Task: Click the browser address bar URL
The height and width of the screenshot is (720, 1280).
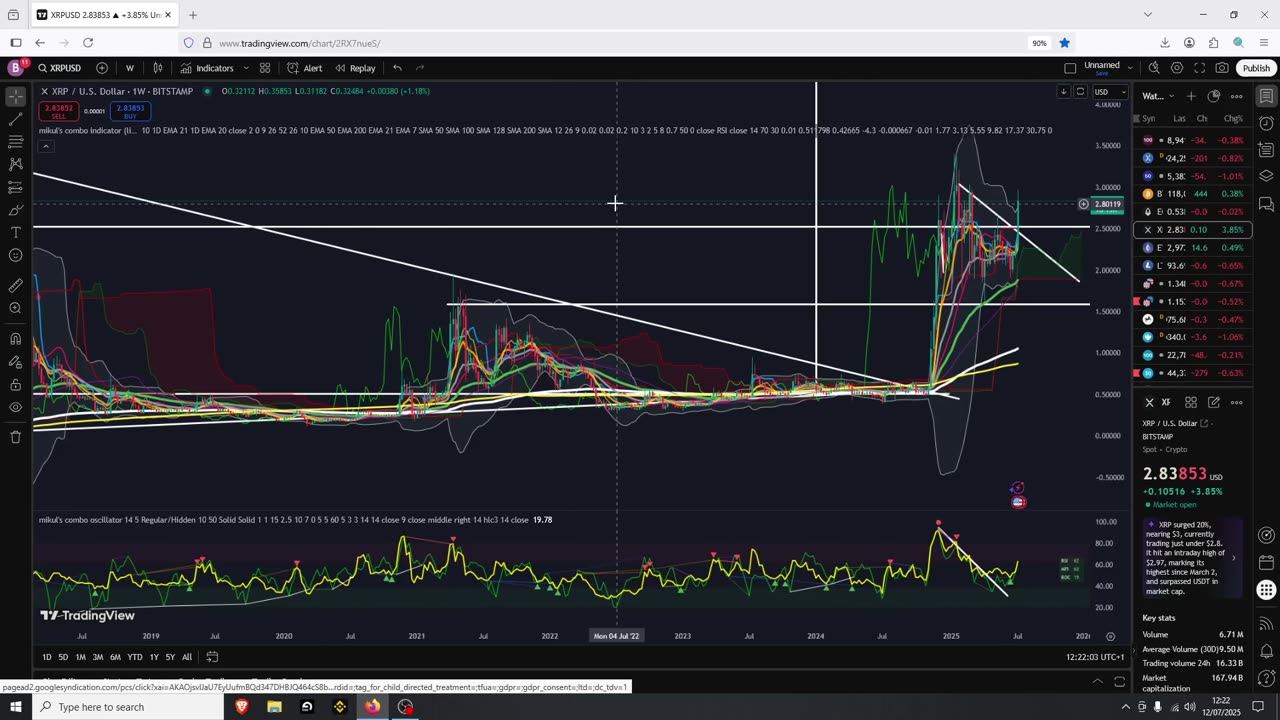Action: (299, 43)
